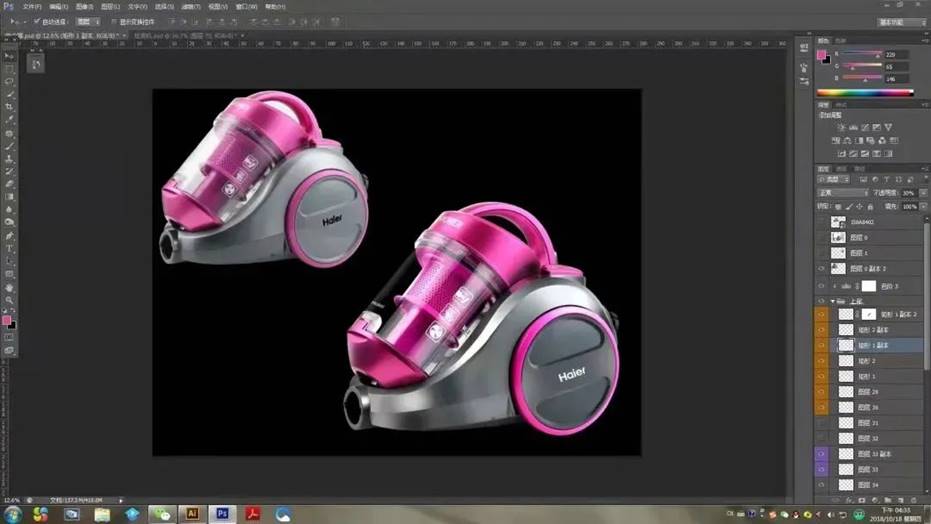Select the Lasso tool
Viewport: 931px width, 524px height.
click(x=10, y=82)
